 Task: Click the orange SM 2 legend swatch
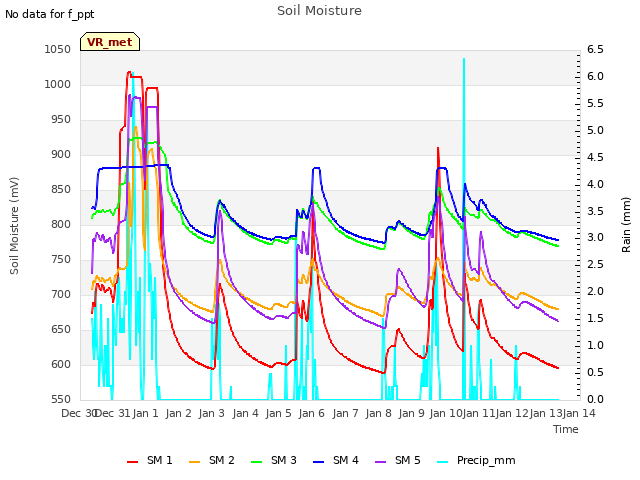point(195,462)
